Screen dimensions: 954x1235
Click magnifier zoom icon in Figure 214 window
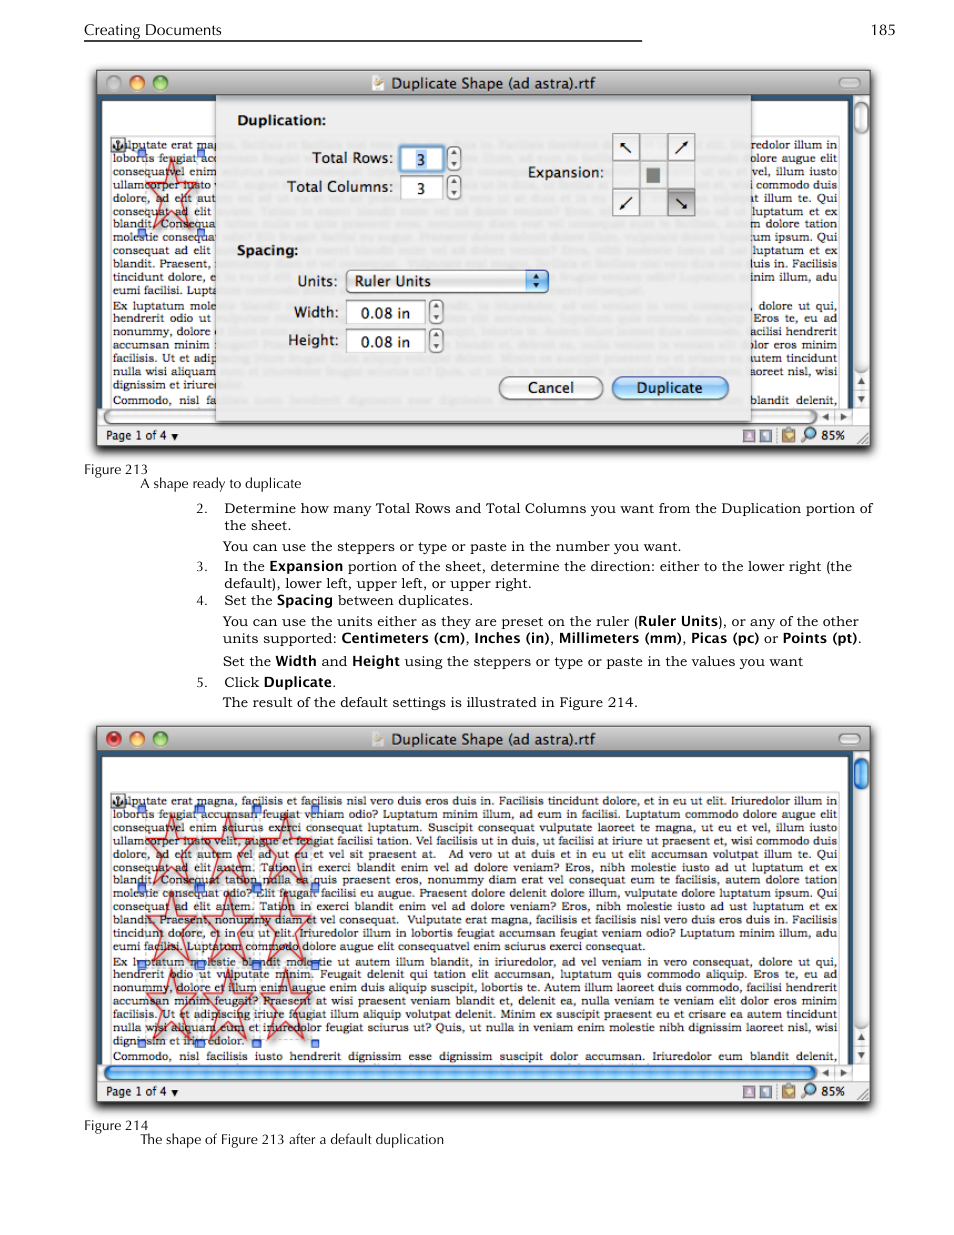(x=809, y=1091)
